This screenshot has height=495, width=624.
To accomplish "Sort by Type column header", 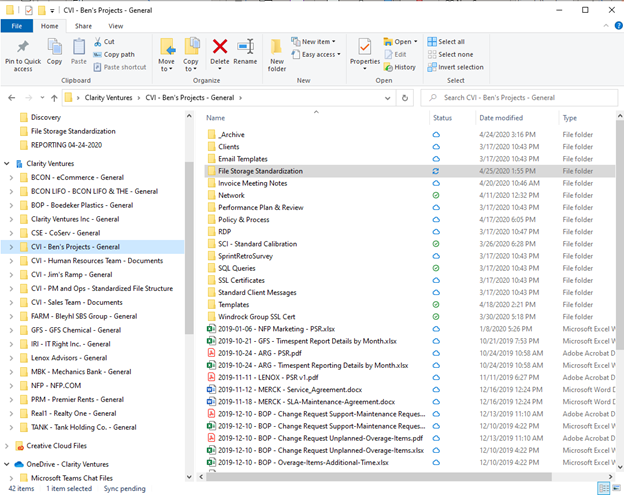I will click(569, 118).
